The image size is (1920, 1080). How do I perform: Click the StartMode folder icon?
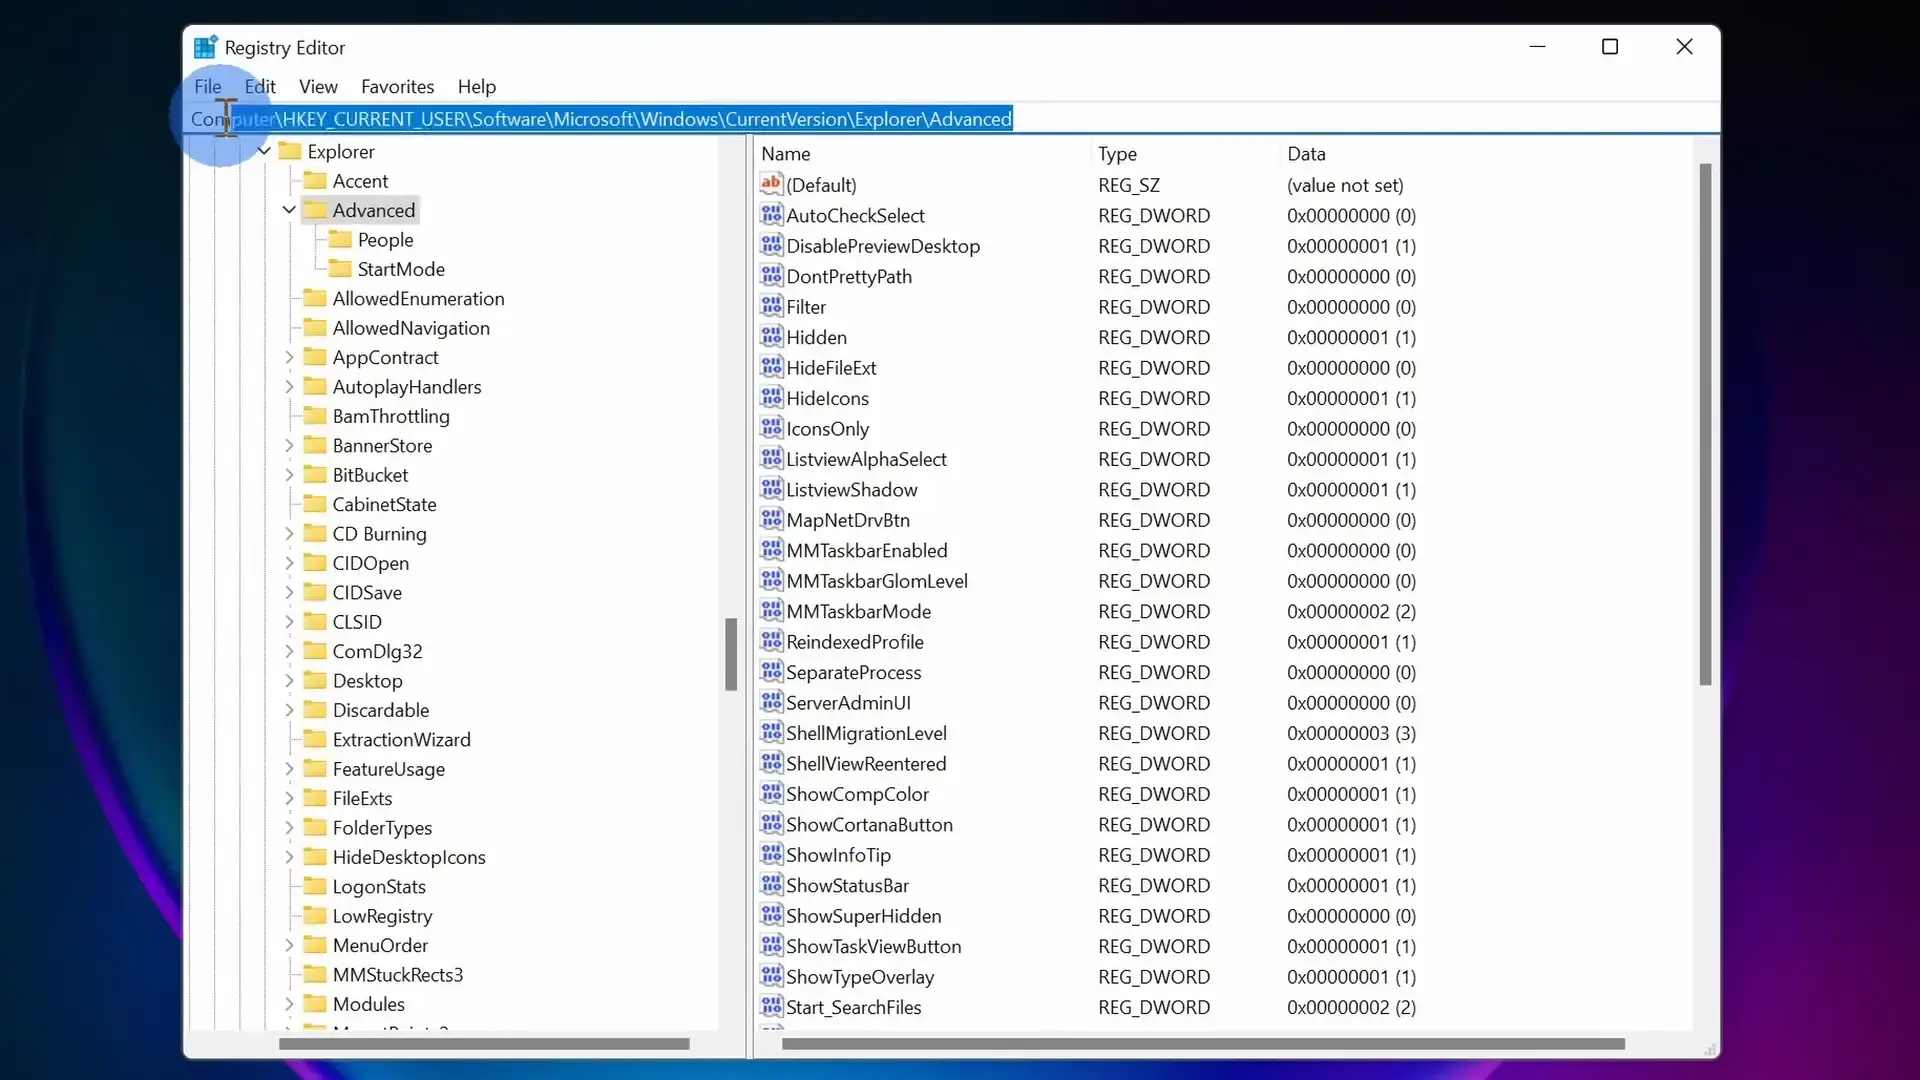pyautogui.click(x=340, y=268)
